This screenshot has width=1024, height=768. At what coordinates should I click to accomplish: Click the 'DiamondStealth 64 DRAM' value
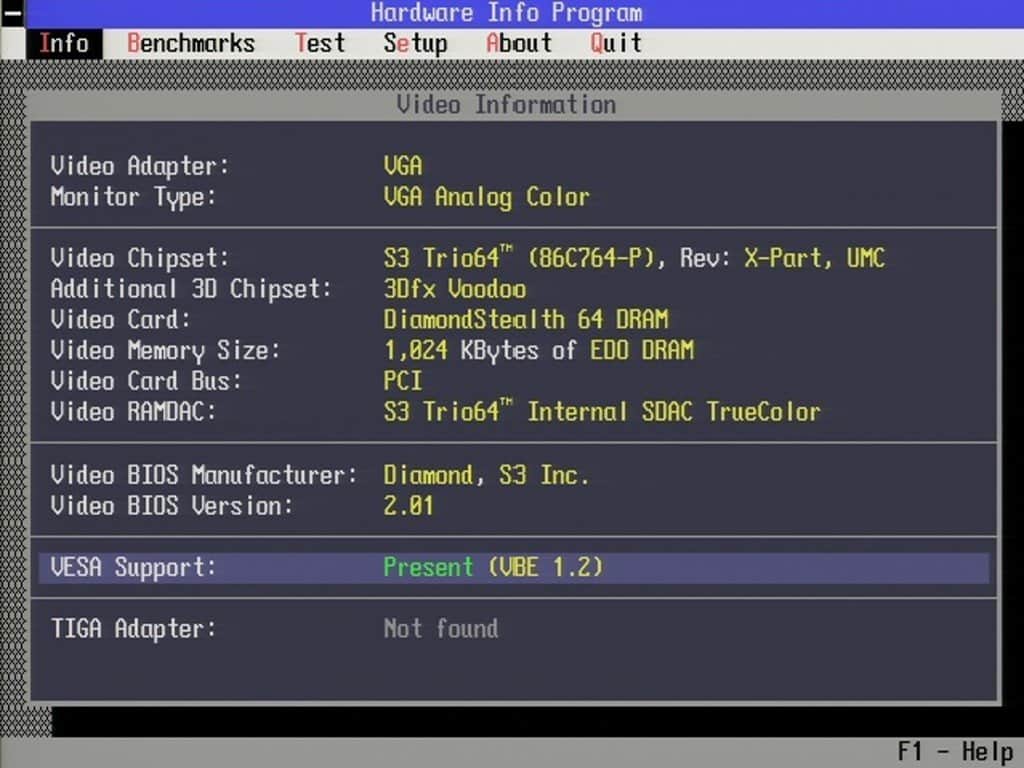tap(526, 320)
